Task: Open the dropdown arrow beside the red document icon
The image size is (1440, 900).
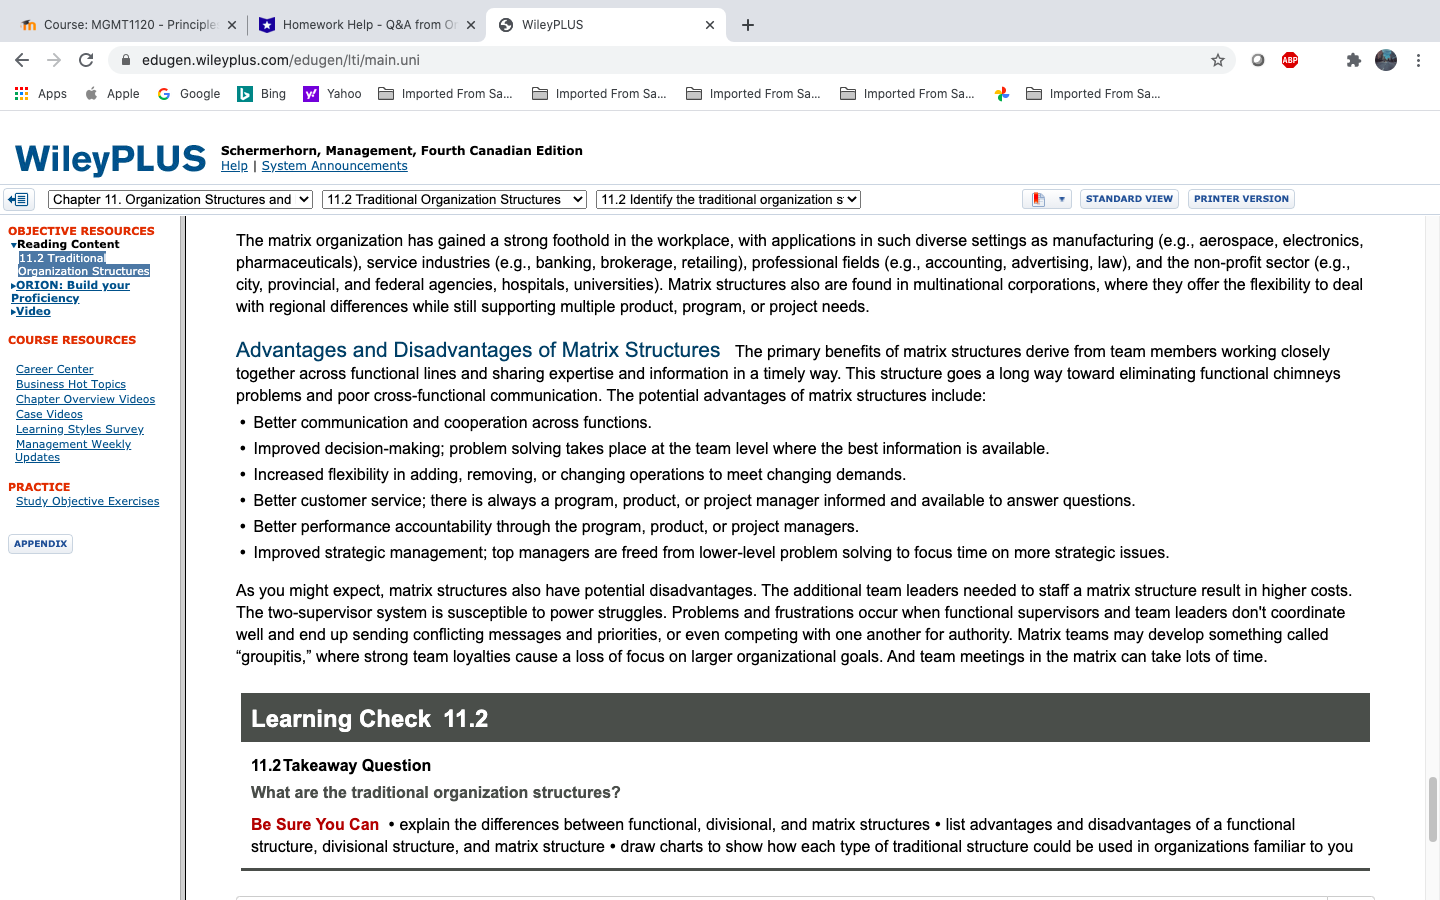Action: point(1061,199)
